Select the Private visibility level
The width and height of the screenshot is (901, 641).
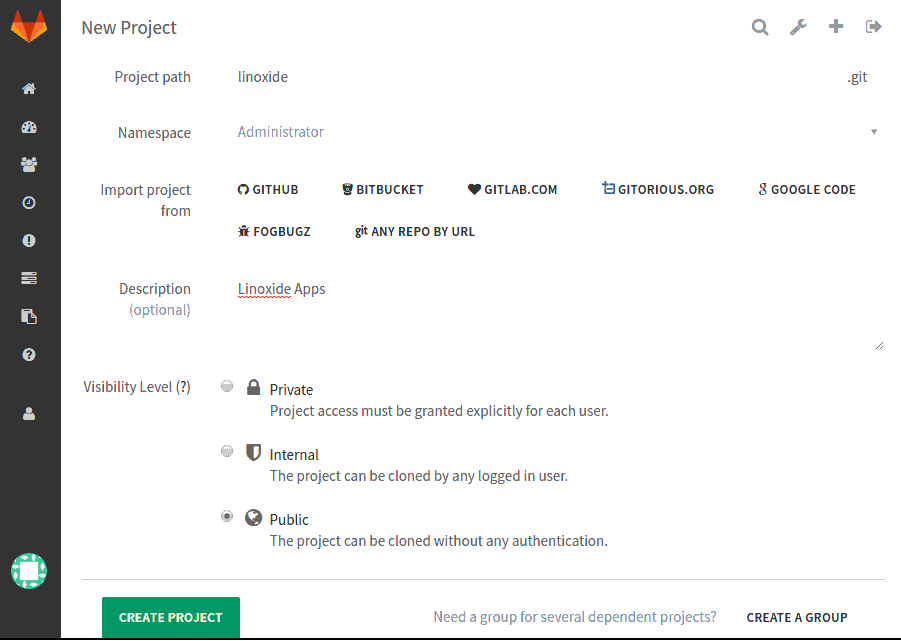coord(227,386)
